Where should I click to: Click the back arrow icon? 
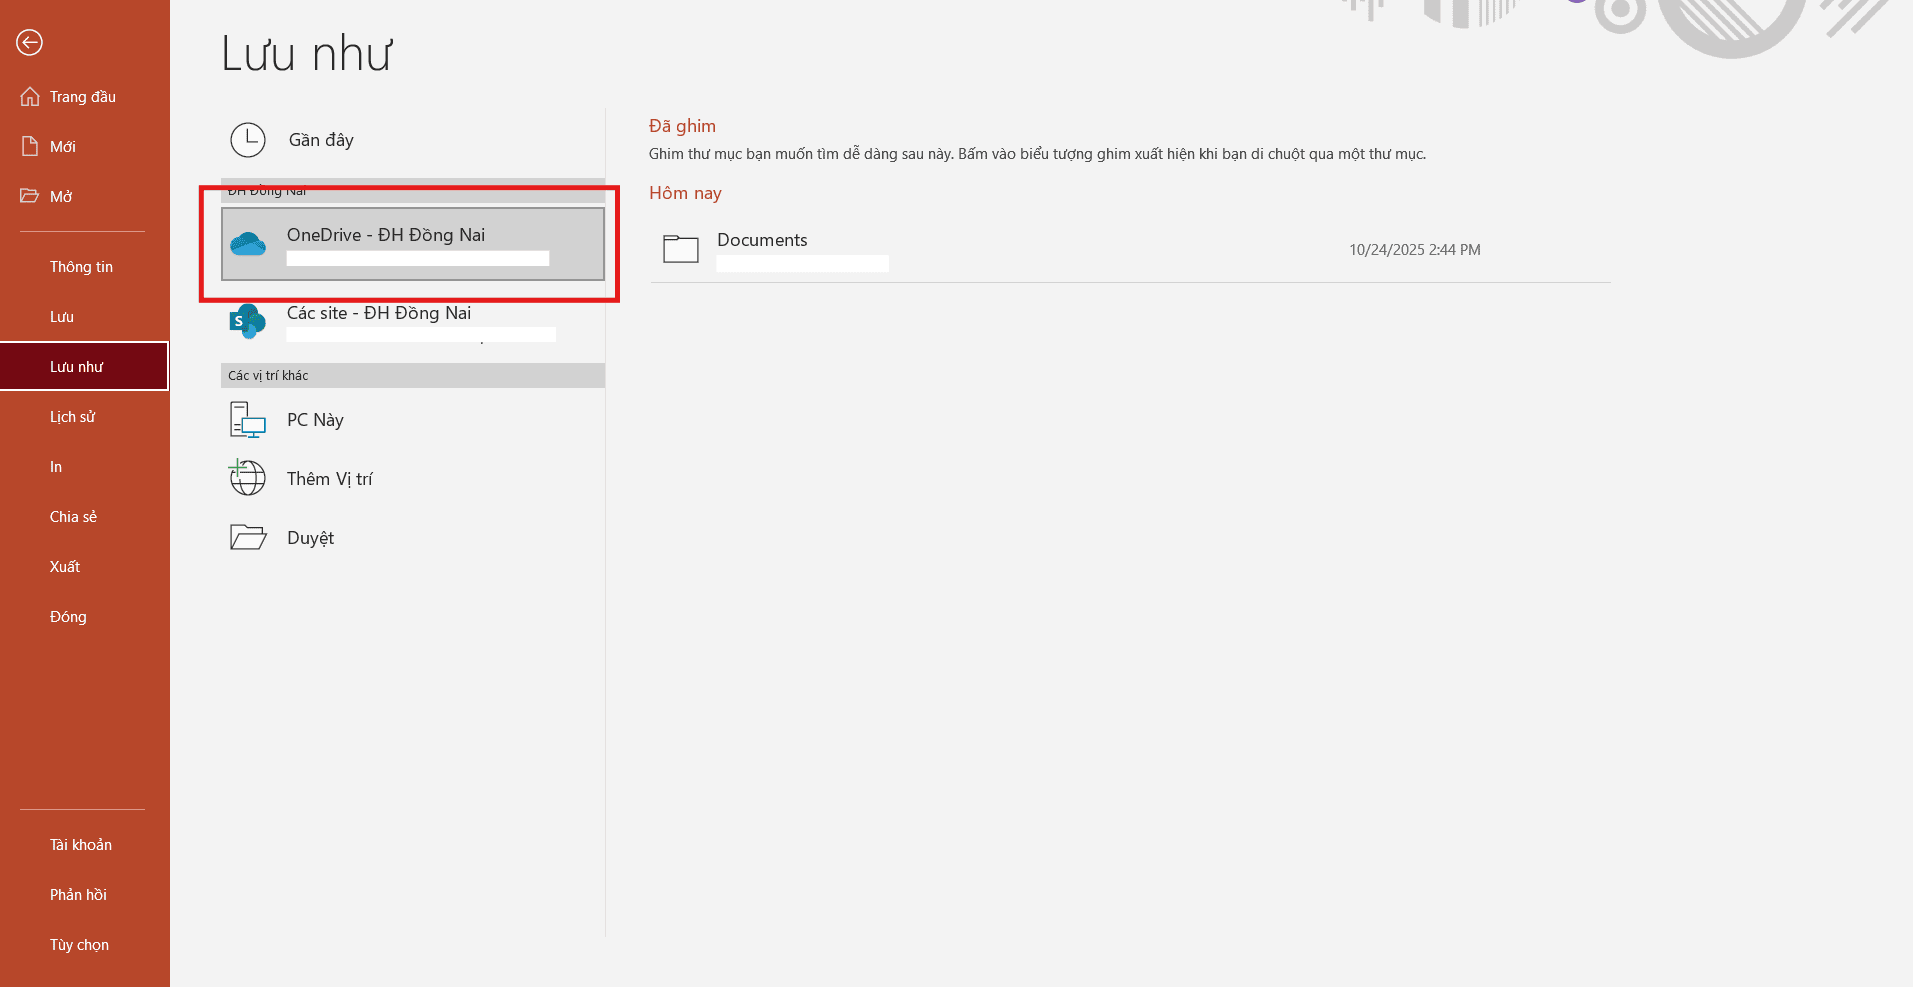pyautogui.click(x=29, y=42)
